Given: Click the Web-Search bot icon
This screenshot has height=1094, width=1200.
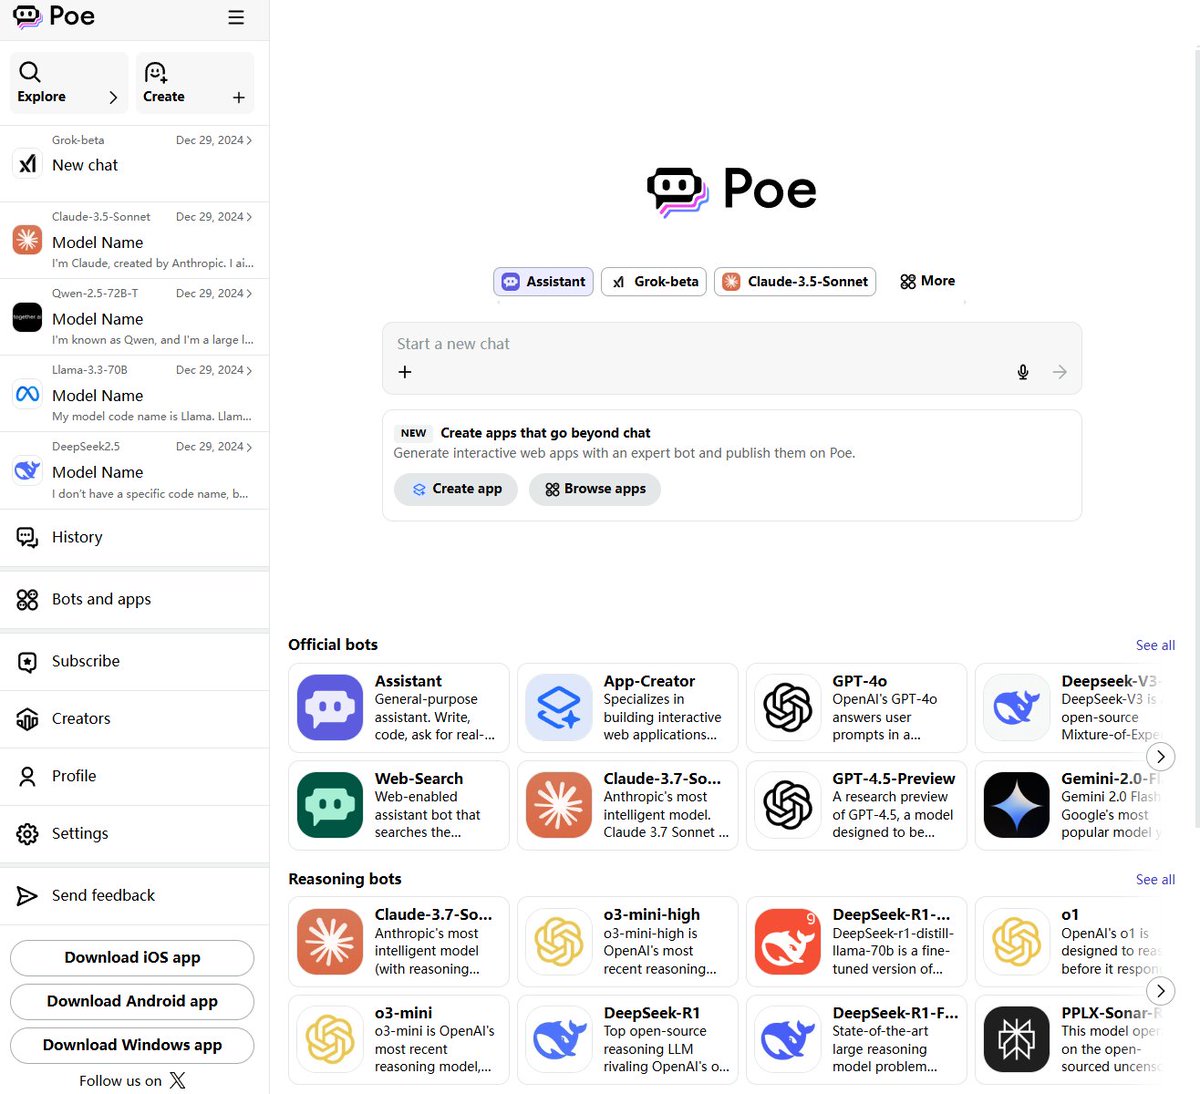Looking at the screenshot, I should coord(330,805).
